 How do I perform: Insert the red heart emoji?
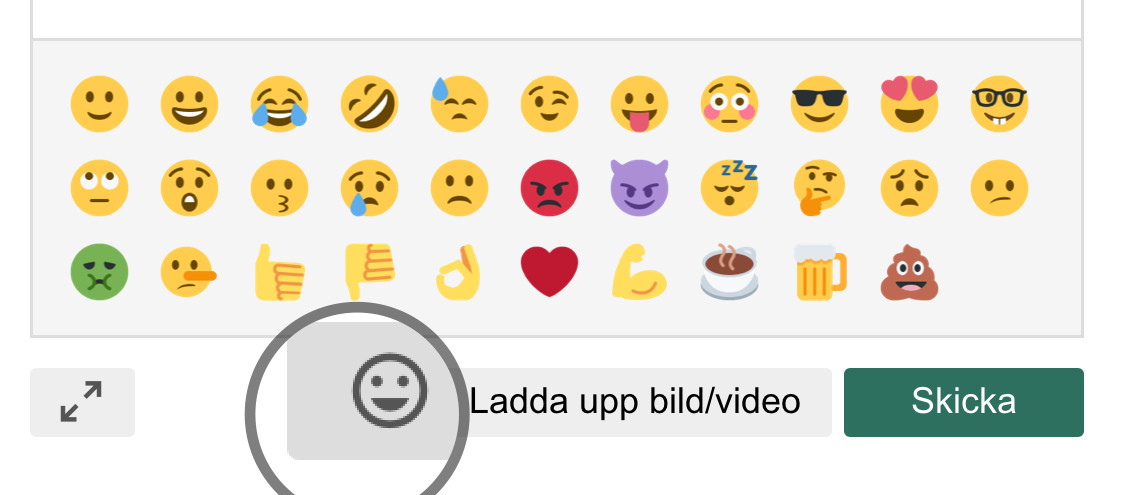tap(550, 271)
